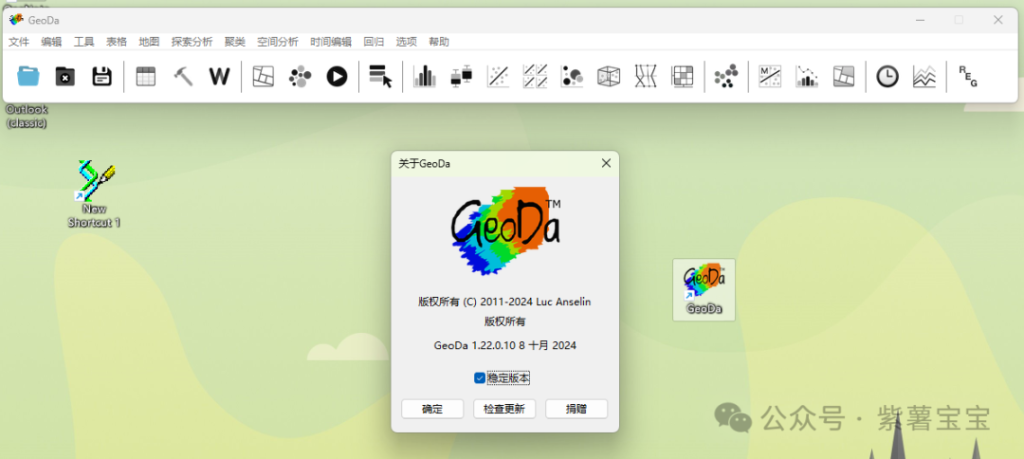Select the GeoDa desktop shortcut

point(704,288)
